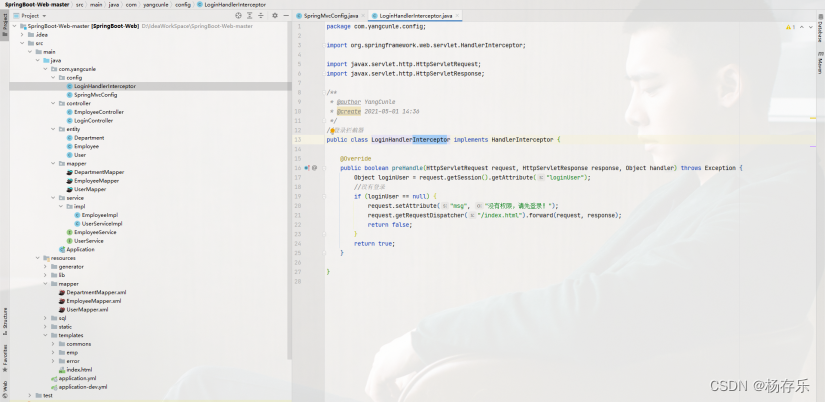Image resolution: width=825 pixels, height=402 pixels.
Task: Toggle the Project tool window side tab
Action: (5, 25)
